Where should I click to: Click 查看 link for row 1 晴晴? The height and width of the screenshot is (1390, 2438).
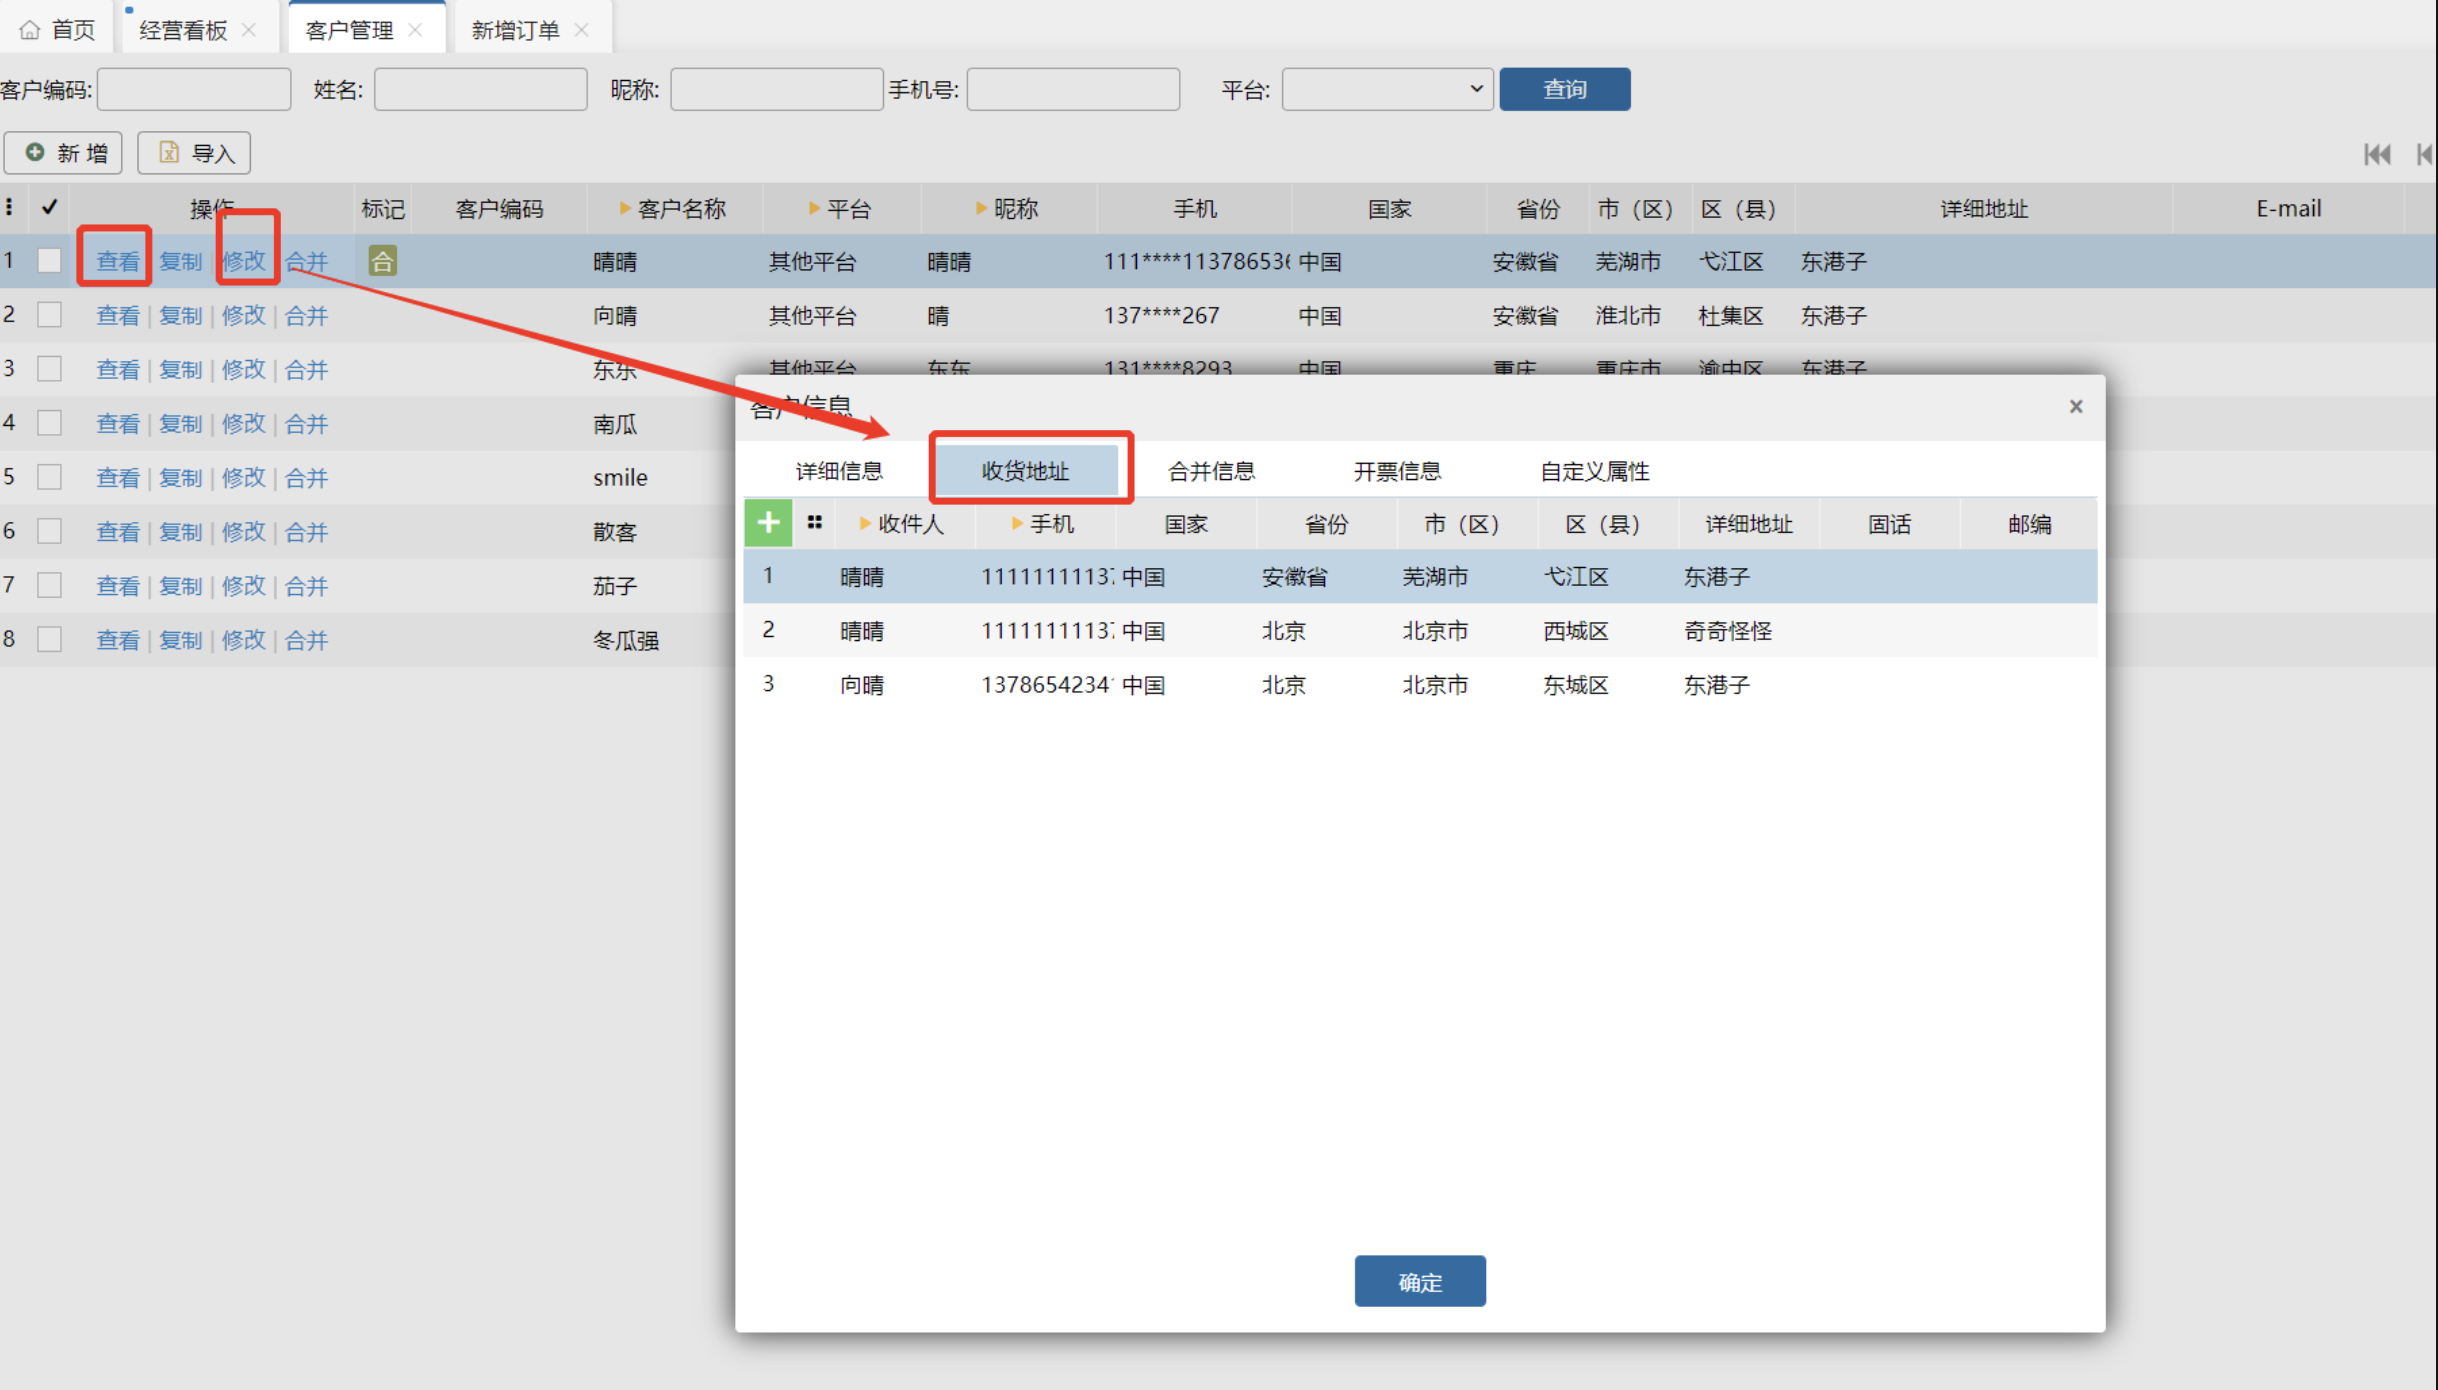pyautogui.click(x=118, y=261)
